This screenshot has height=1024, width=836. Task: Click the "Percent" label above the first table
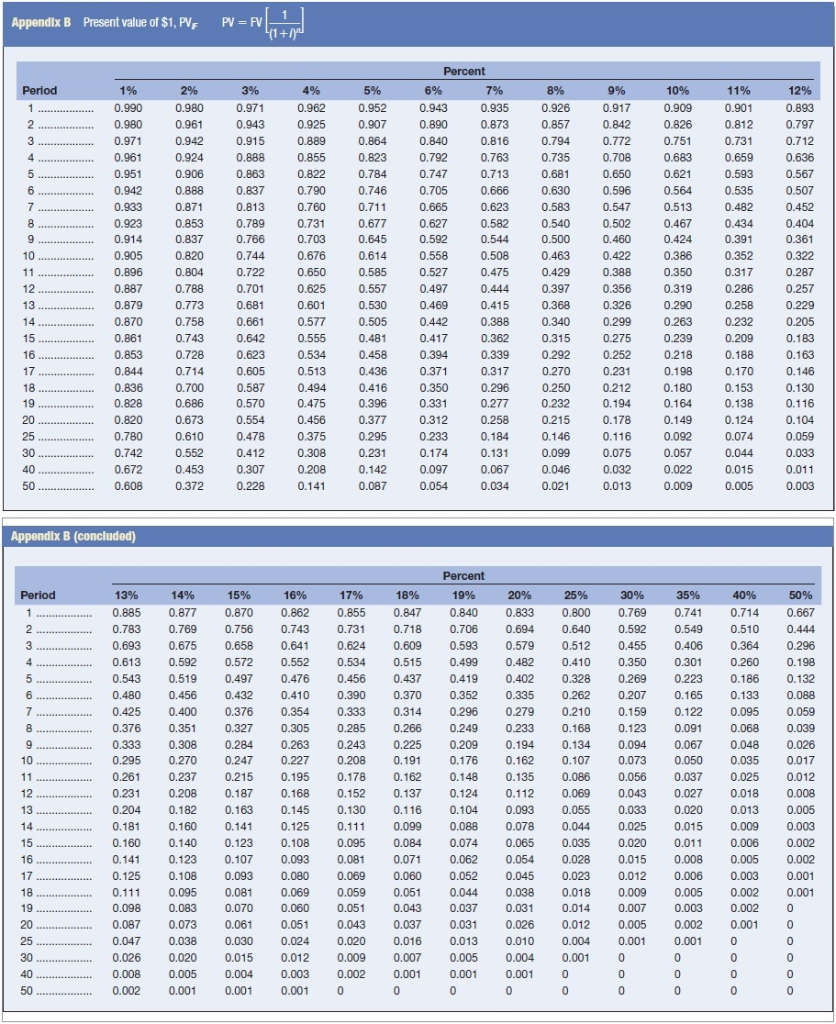(x=464, y=71)
